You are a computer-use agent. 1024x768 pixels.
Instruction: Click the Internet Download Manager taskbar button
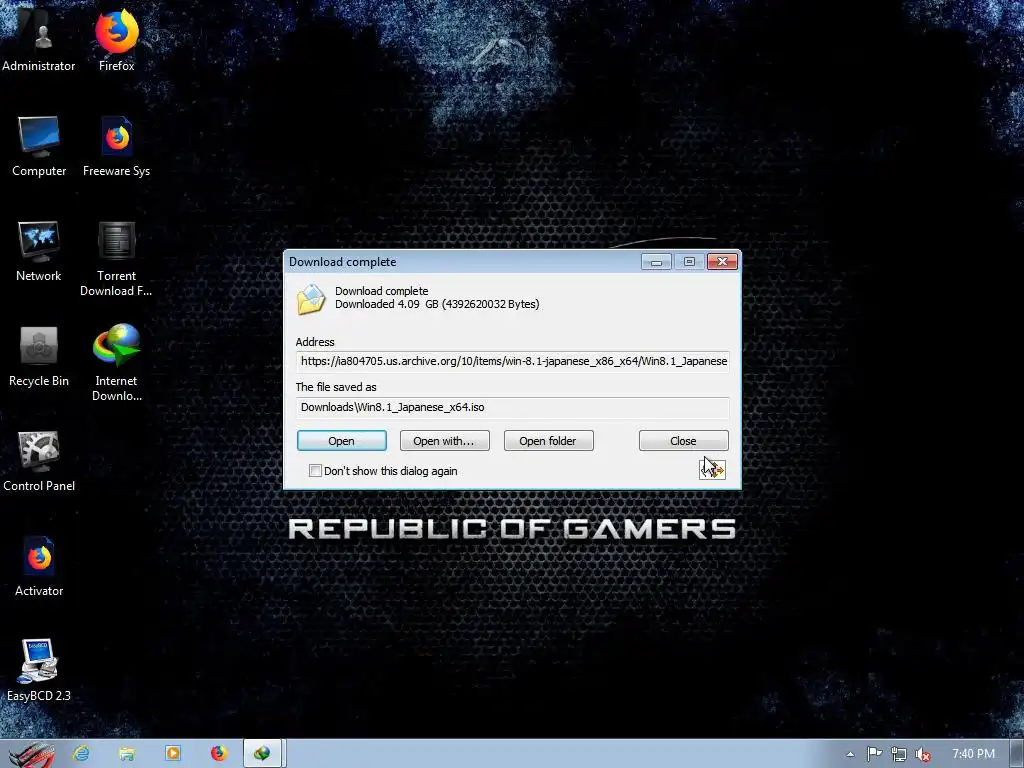tap(263, 754)
